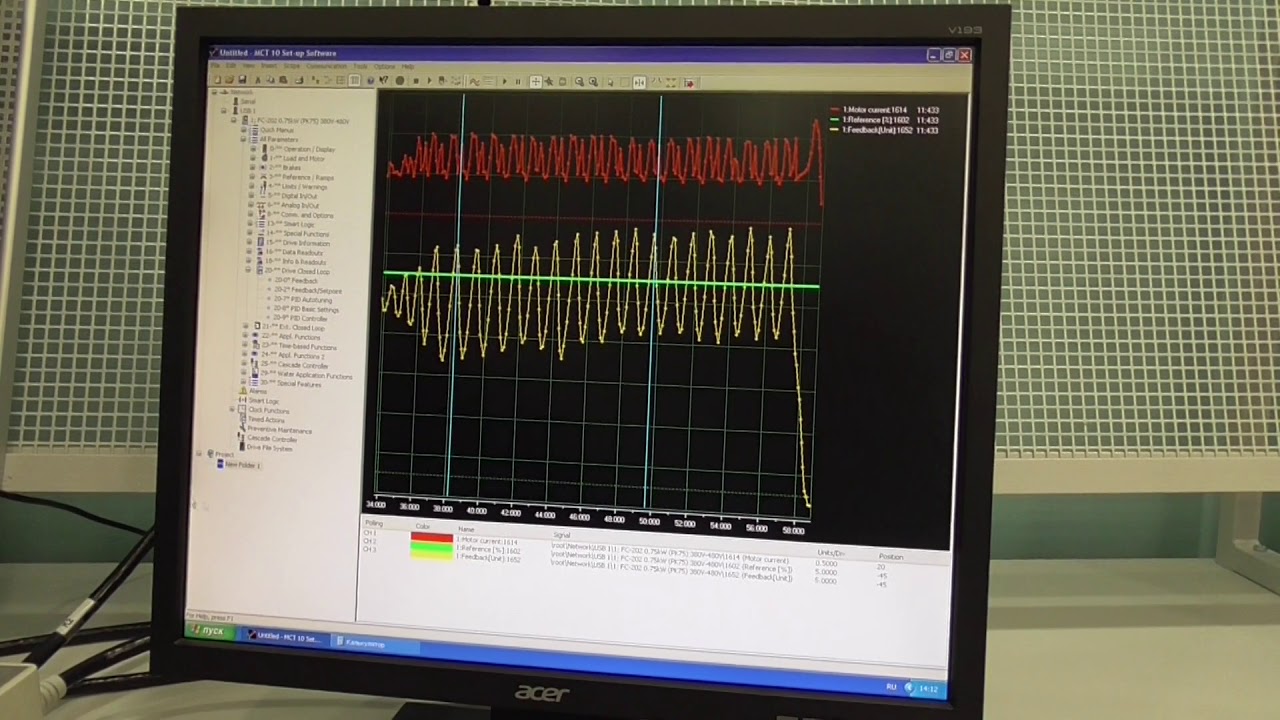Resume scope polling with the play icon
This screenshot has height=720, width=1280.
(x=504, y=81)
